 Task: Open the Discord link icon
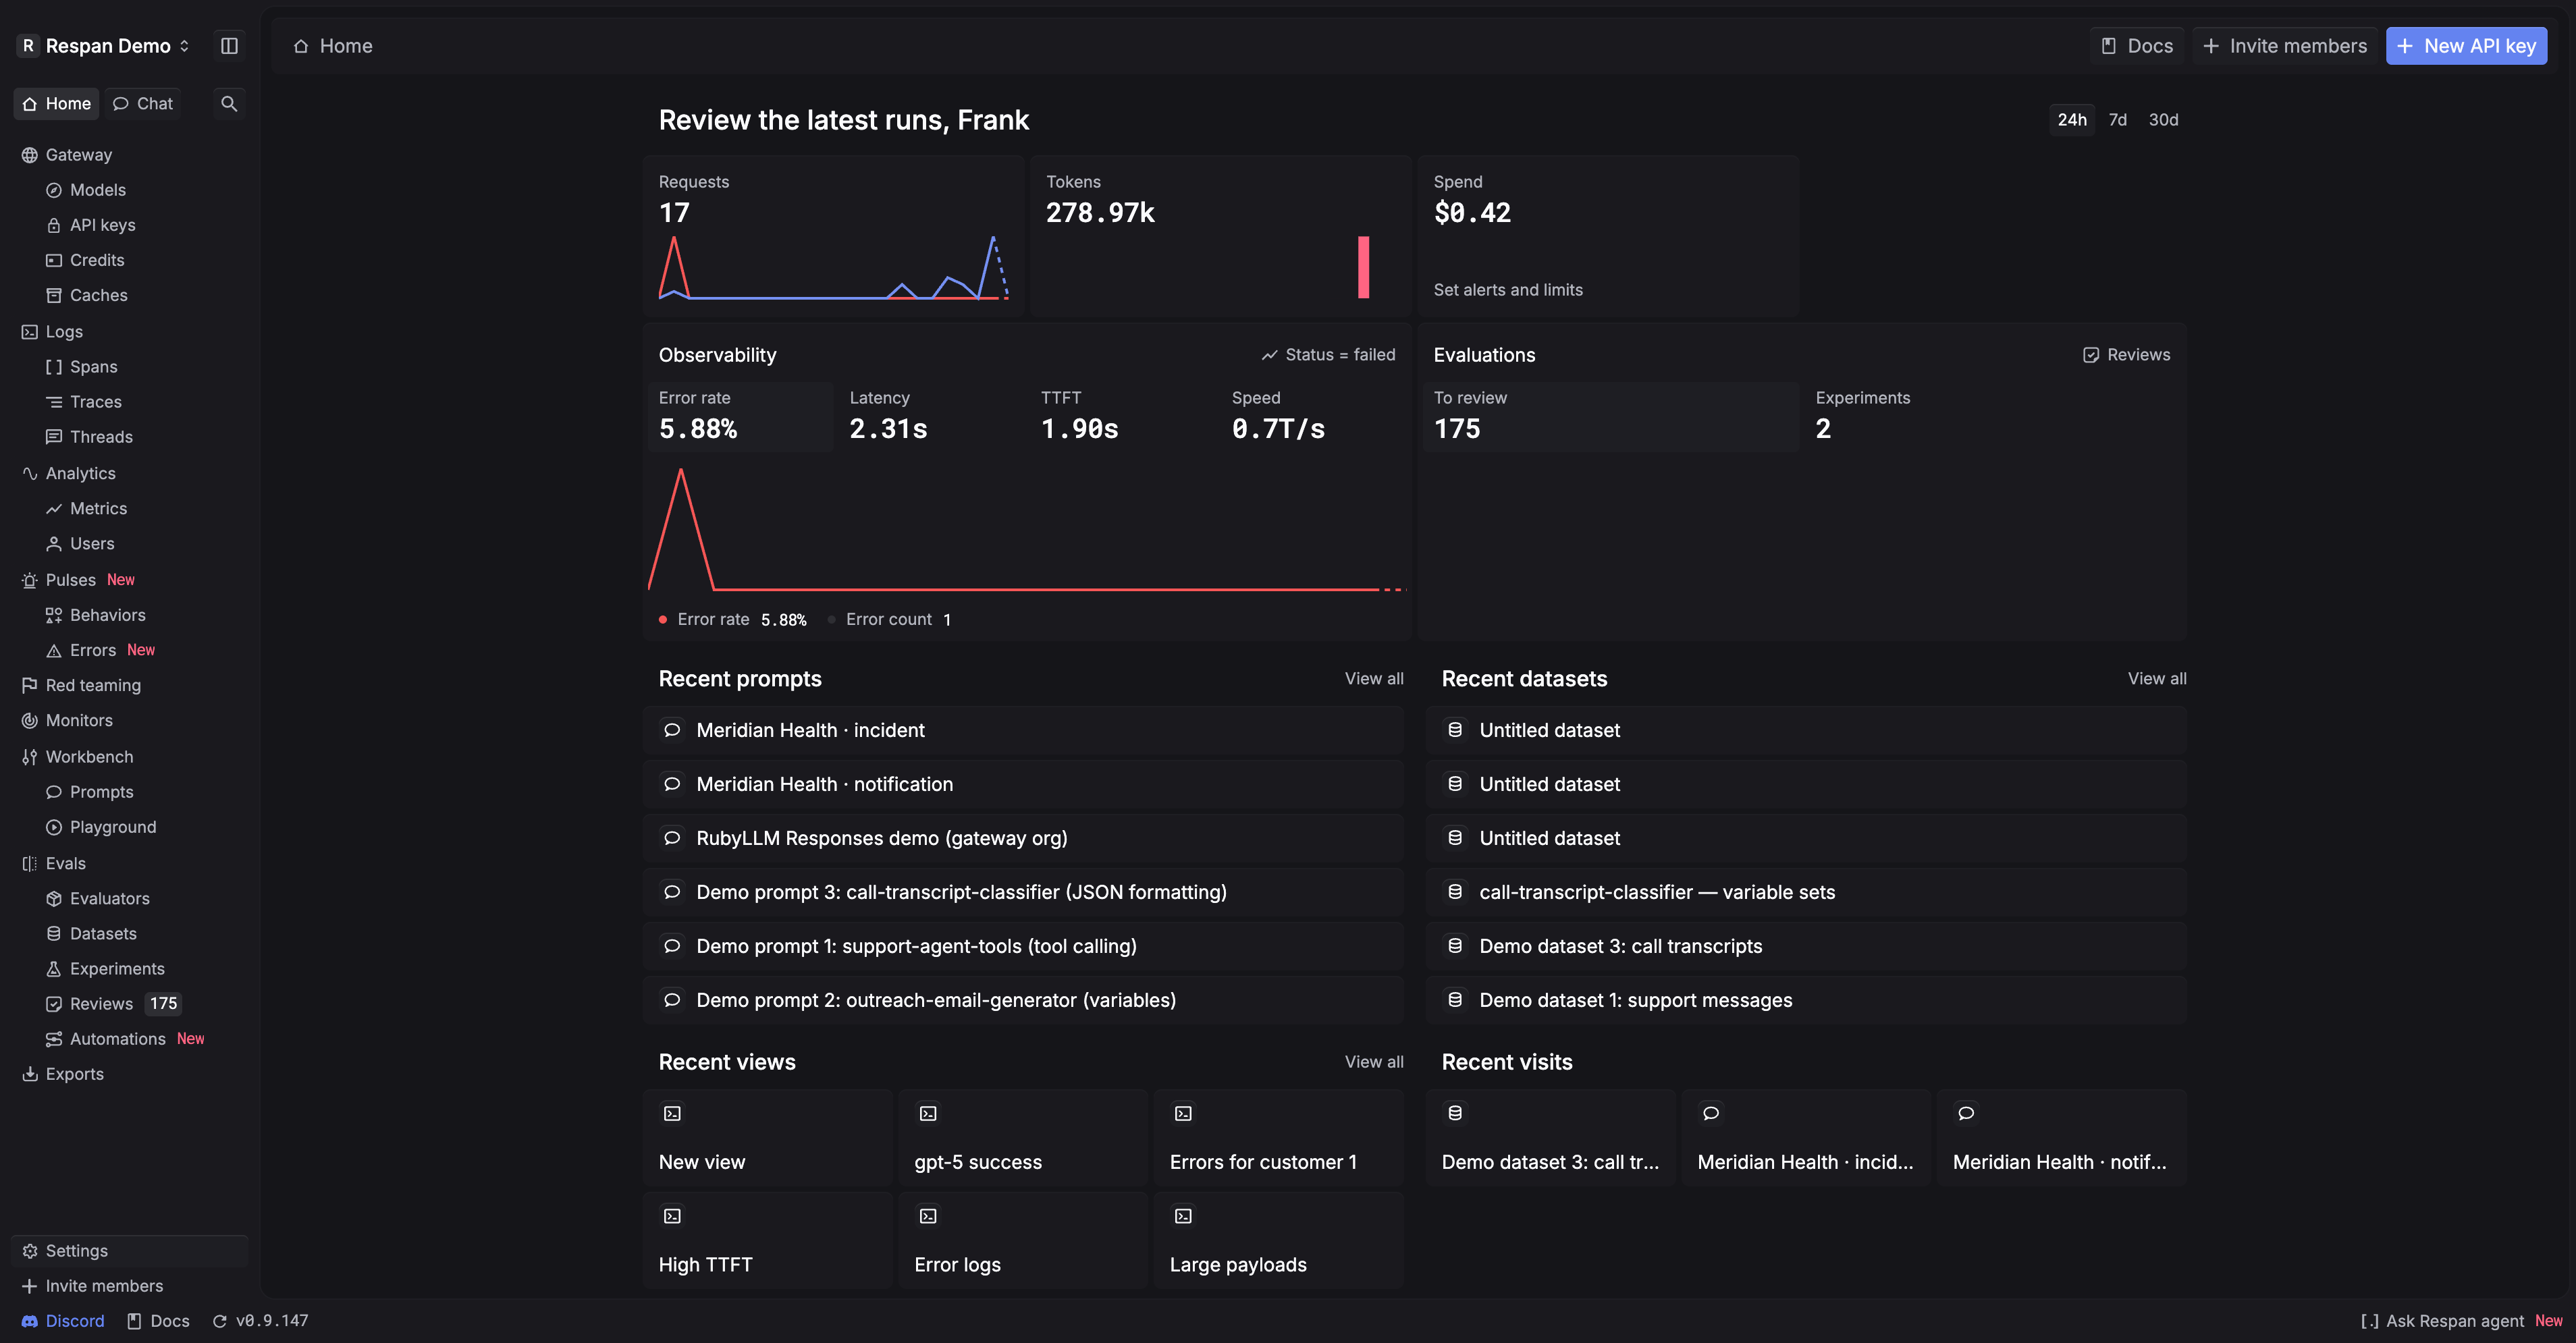(30, 1321)
